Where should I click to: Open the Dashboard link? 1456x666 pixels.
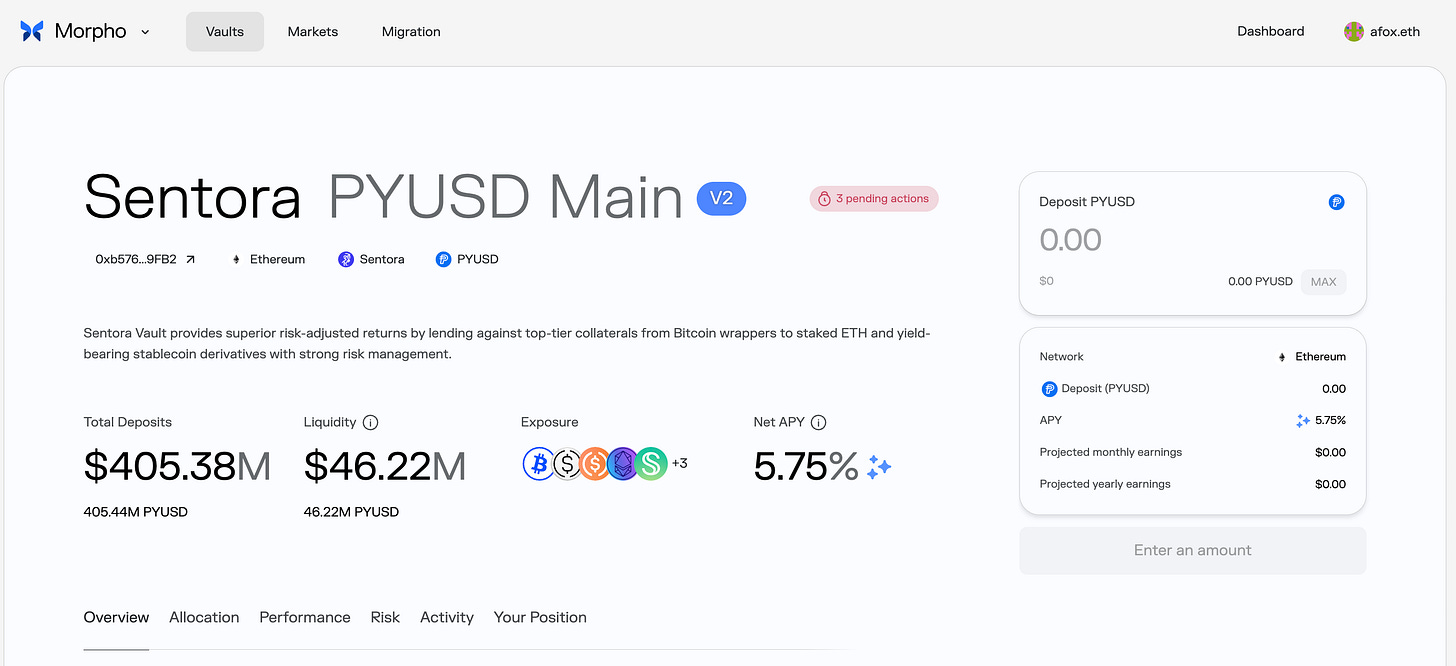click(x=1271, y=31)
